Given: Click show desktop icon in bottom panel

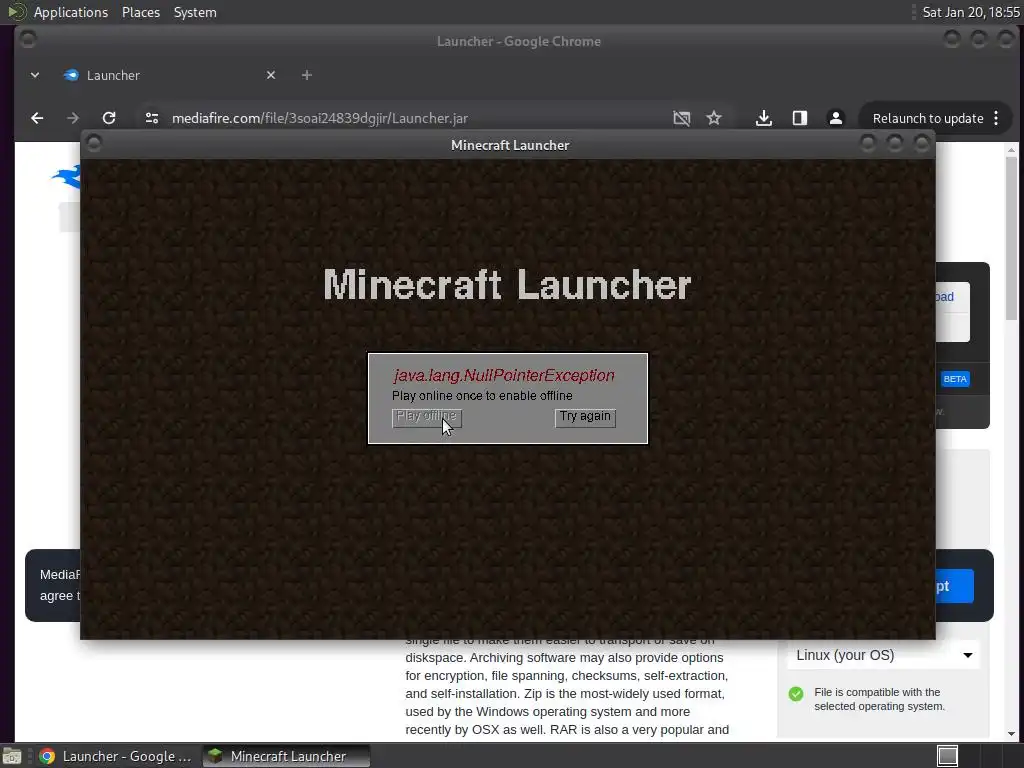Looking at the screenshot, I should tap(12, 756).
